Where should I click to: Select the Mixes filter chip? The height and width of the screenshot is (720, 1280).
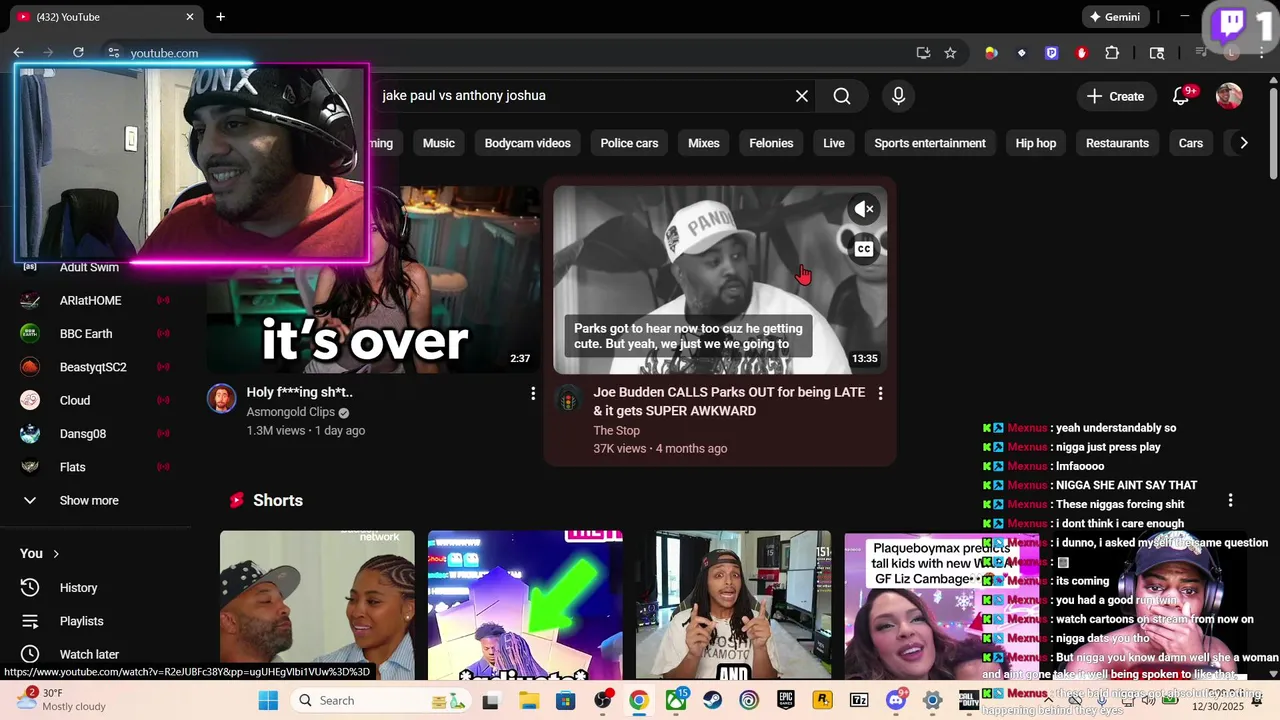point(704,143)
